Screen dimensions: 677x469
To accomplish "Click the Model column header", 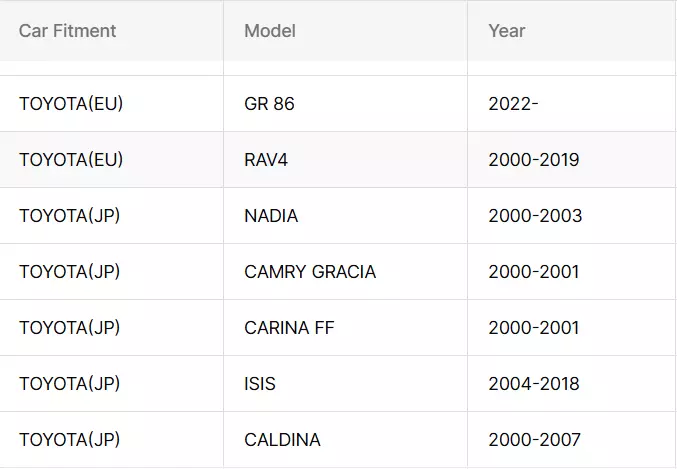I will point(345,31).
